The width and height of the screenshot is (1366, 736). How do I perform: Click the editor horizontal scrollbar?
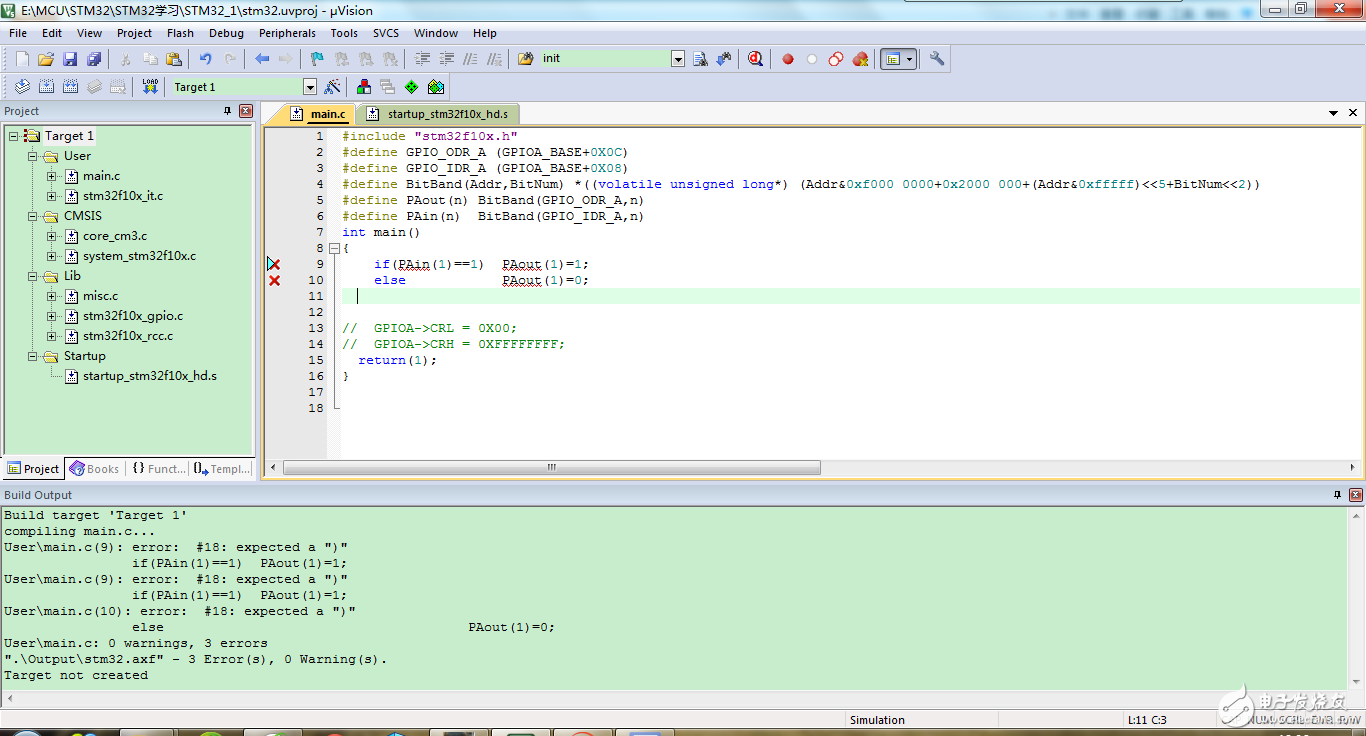(551, 468)
